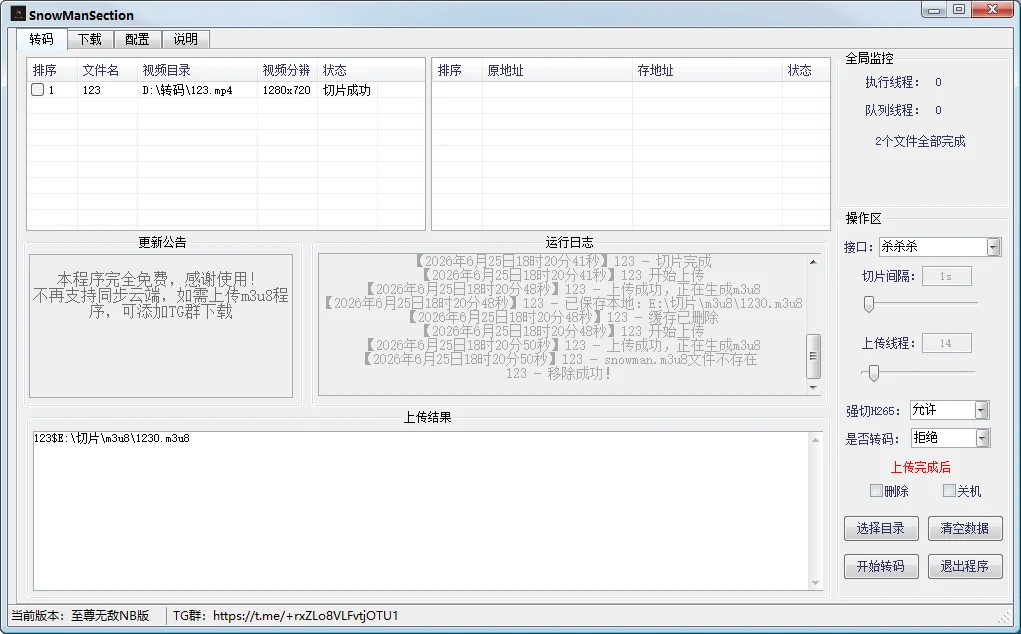
Task: Switch to the 转码 tab
Action: pyautogui.click(x=42, y=39)
